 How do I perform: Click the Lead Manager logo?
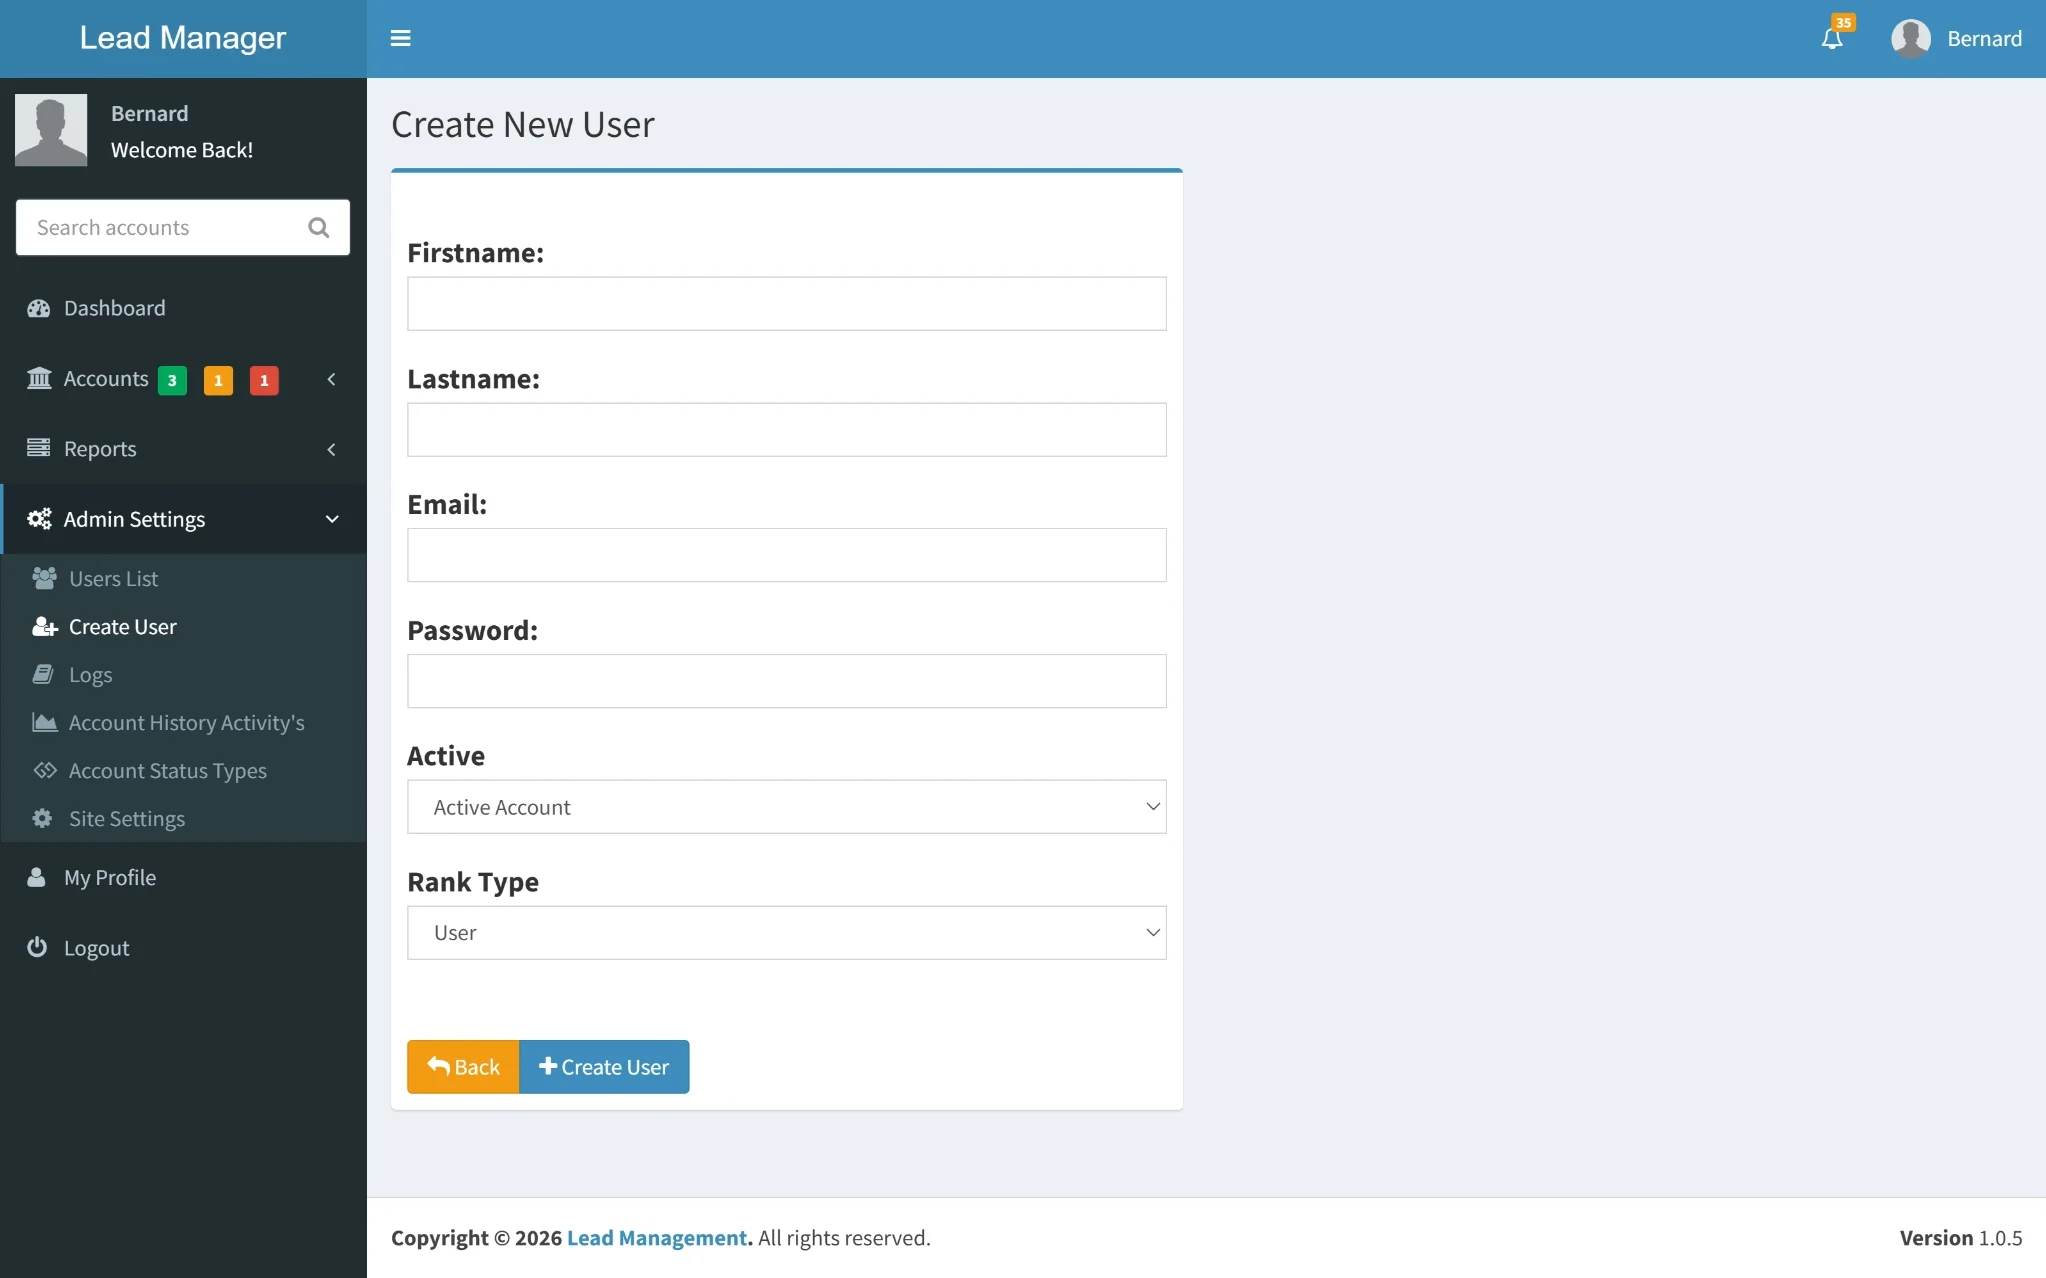coord(183,38)
